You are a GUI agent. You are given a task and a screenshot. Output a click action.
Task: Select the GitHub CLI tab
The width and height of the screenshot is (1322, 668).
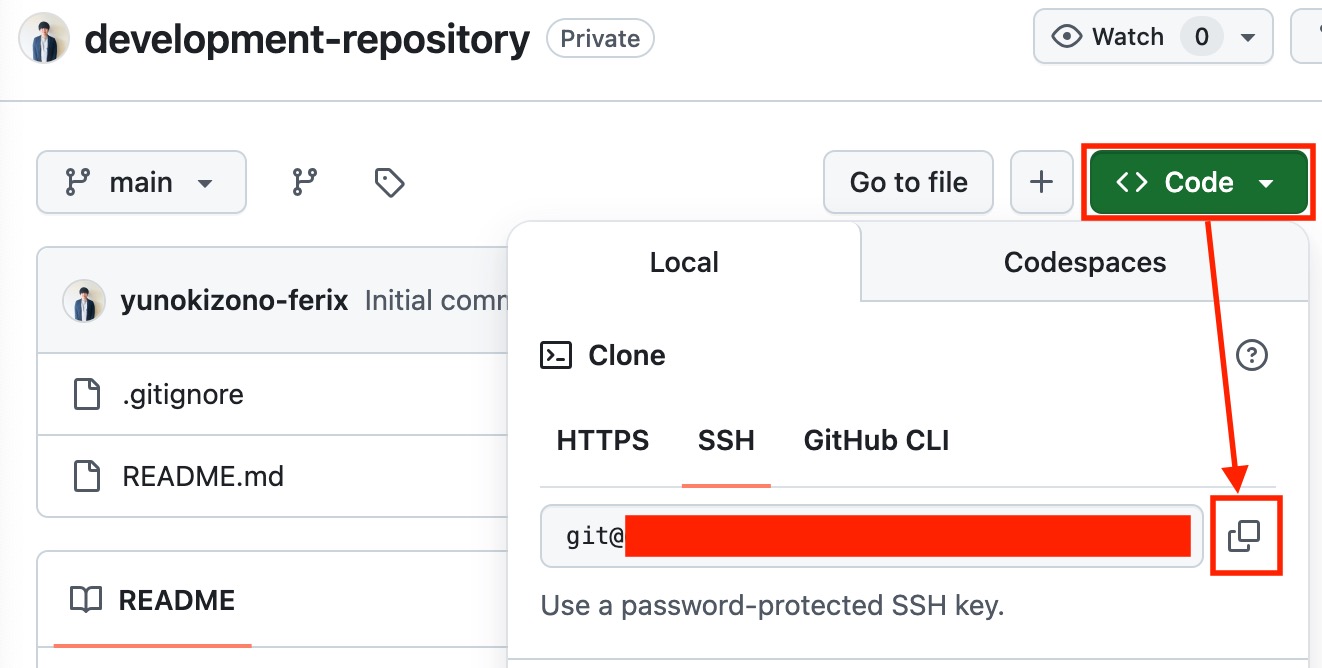(x=875, y=440)
